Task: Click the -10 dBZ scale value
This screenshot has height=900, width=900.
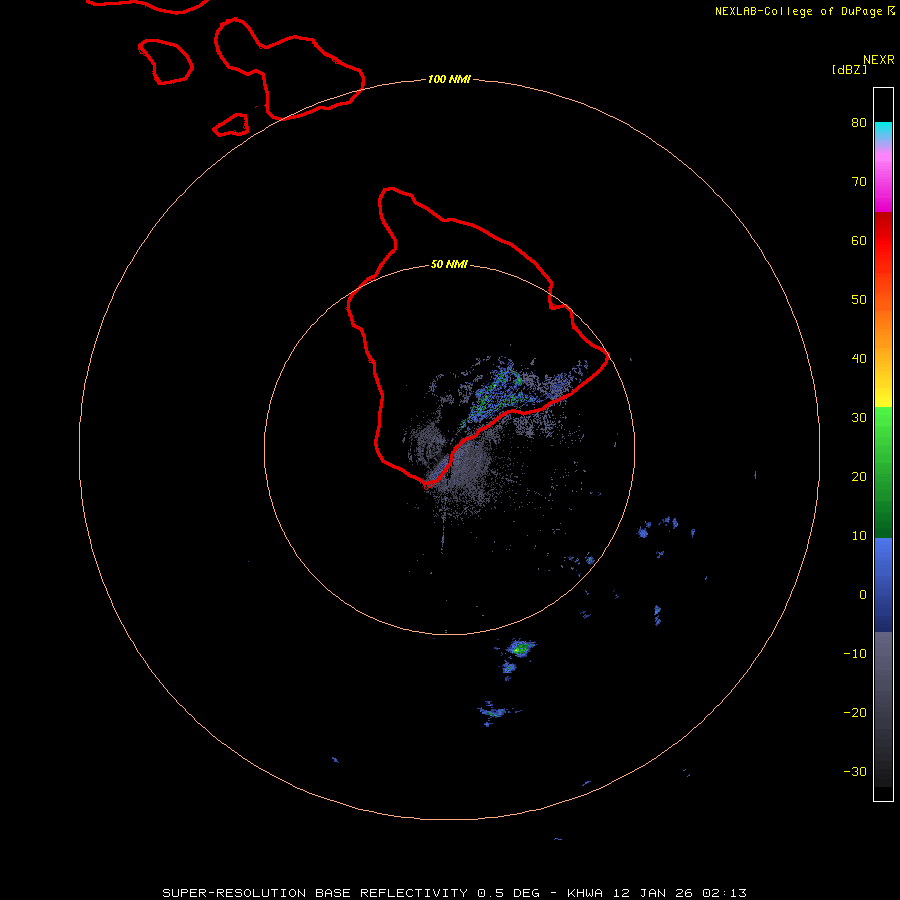Action: (855, 654)
